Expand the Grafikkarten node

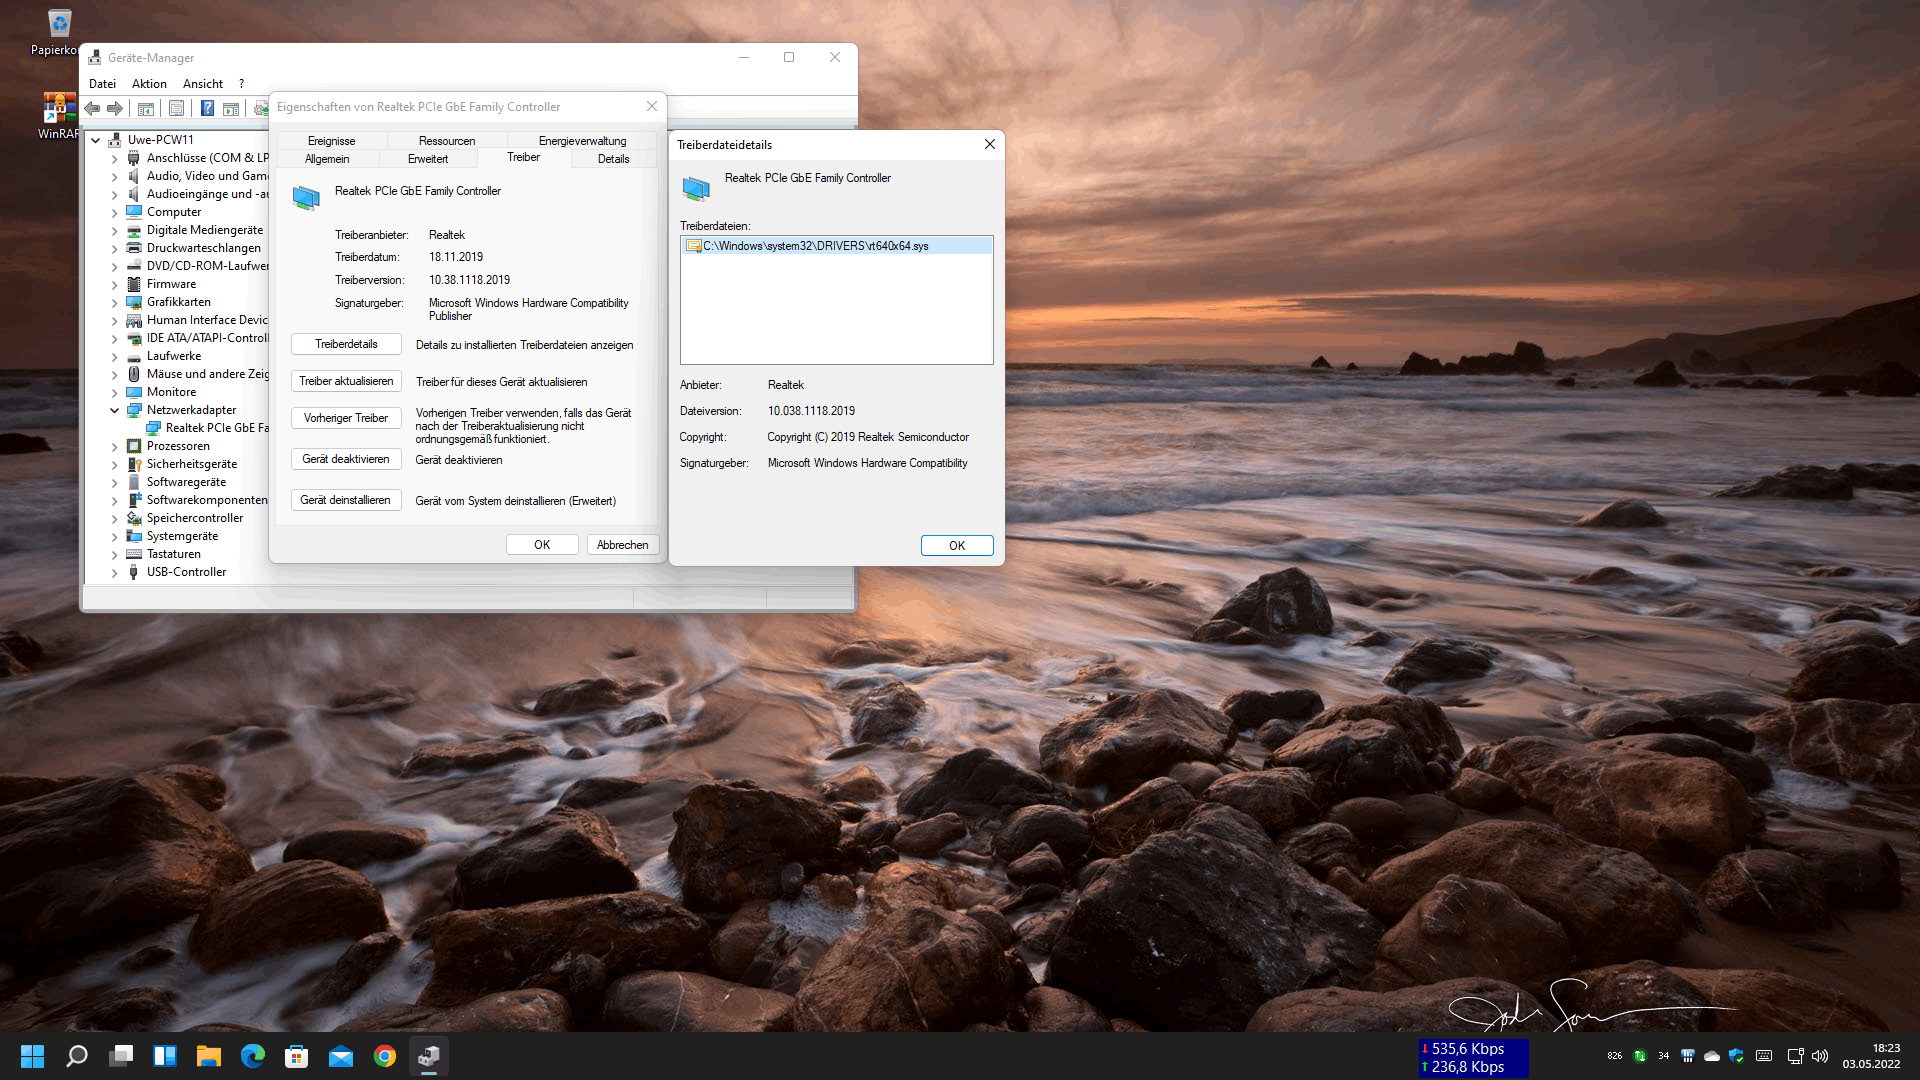coord(114,302)
